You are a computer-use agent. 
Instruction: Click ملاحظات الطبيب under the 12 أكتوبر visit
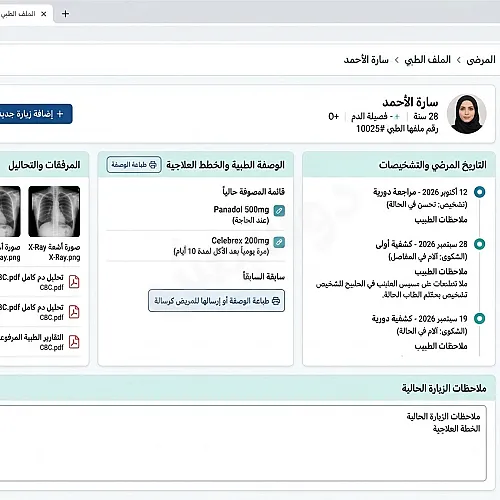coord(441,219)
